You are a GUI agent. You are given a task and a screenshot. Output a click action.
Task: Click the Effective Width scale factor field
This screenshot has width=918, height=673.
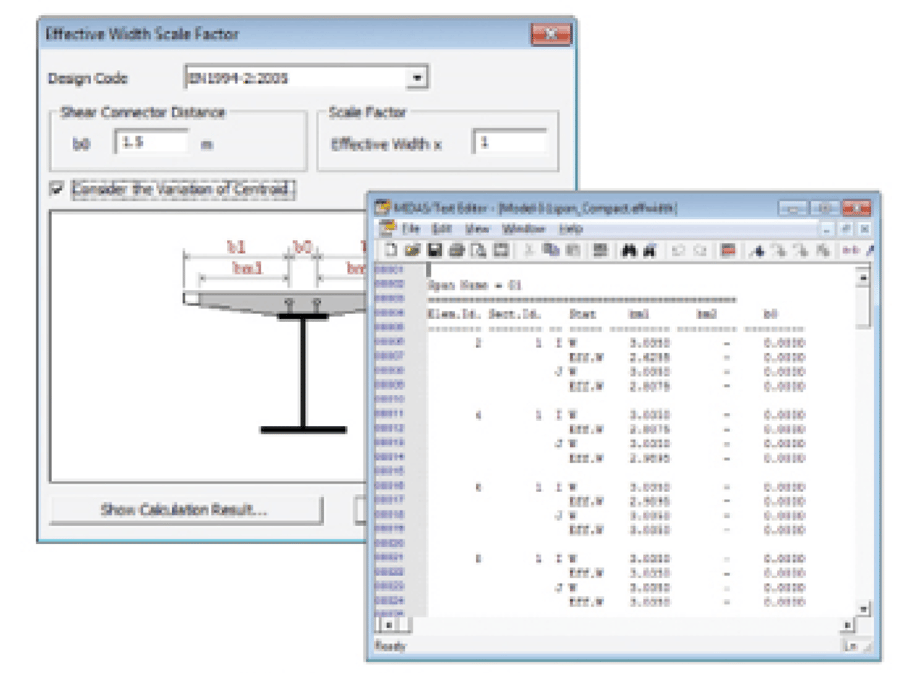(x=509, y=143)
